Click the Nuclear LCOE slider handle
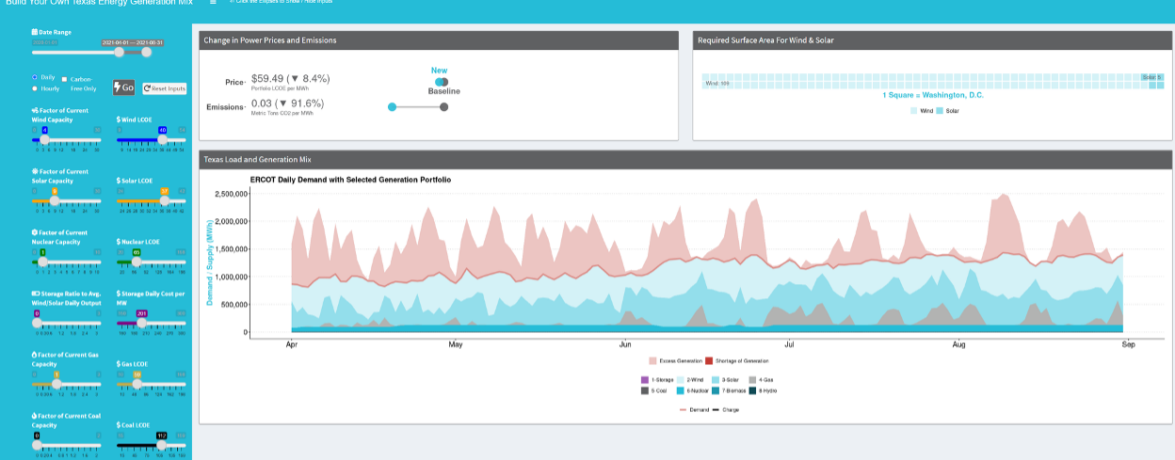1175x460 pixels. [136, 262]
